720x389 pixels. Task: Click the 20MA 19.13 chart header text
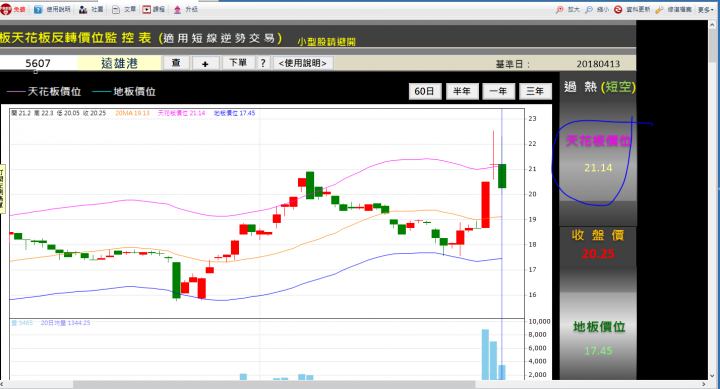coord(132,113)
